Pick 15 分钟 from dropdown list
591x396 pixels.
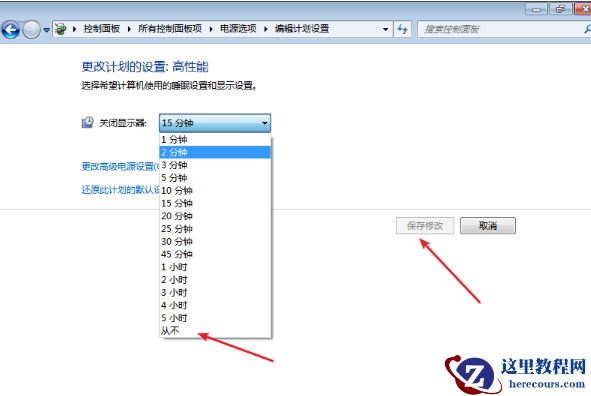pos(215,203)
